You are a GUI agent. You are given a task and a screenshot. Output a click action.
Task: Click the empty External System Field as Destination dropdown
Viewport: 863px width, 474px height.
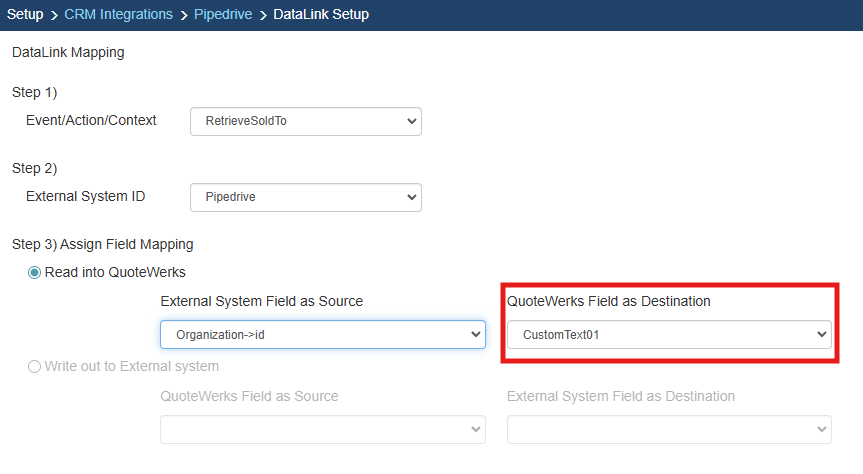[668, 429]
